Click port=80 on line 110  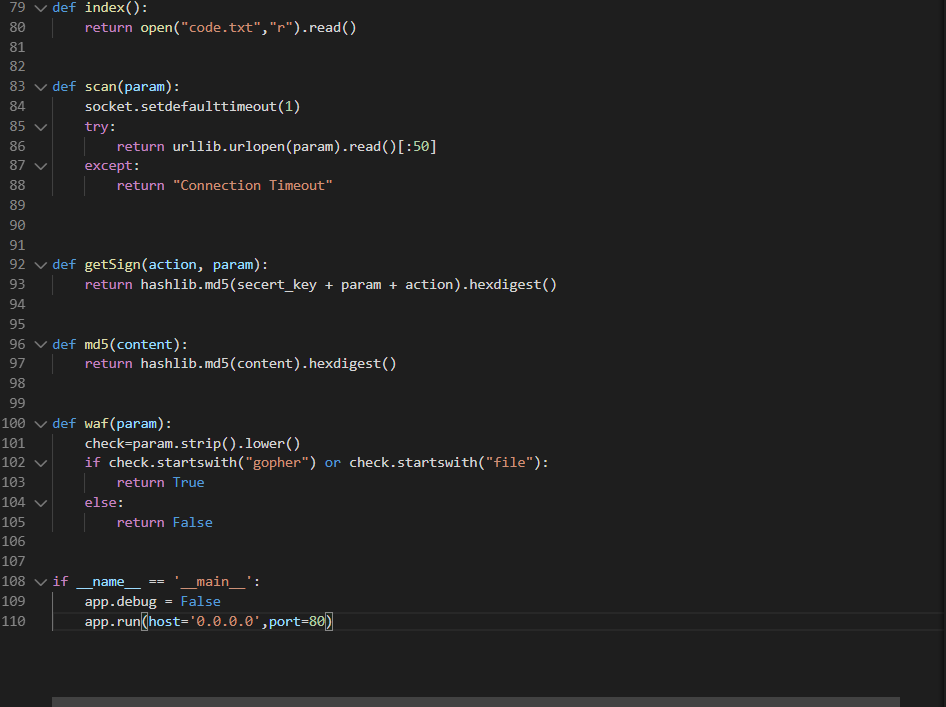(x=297, y=621)
